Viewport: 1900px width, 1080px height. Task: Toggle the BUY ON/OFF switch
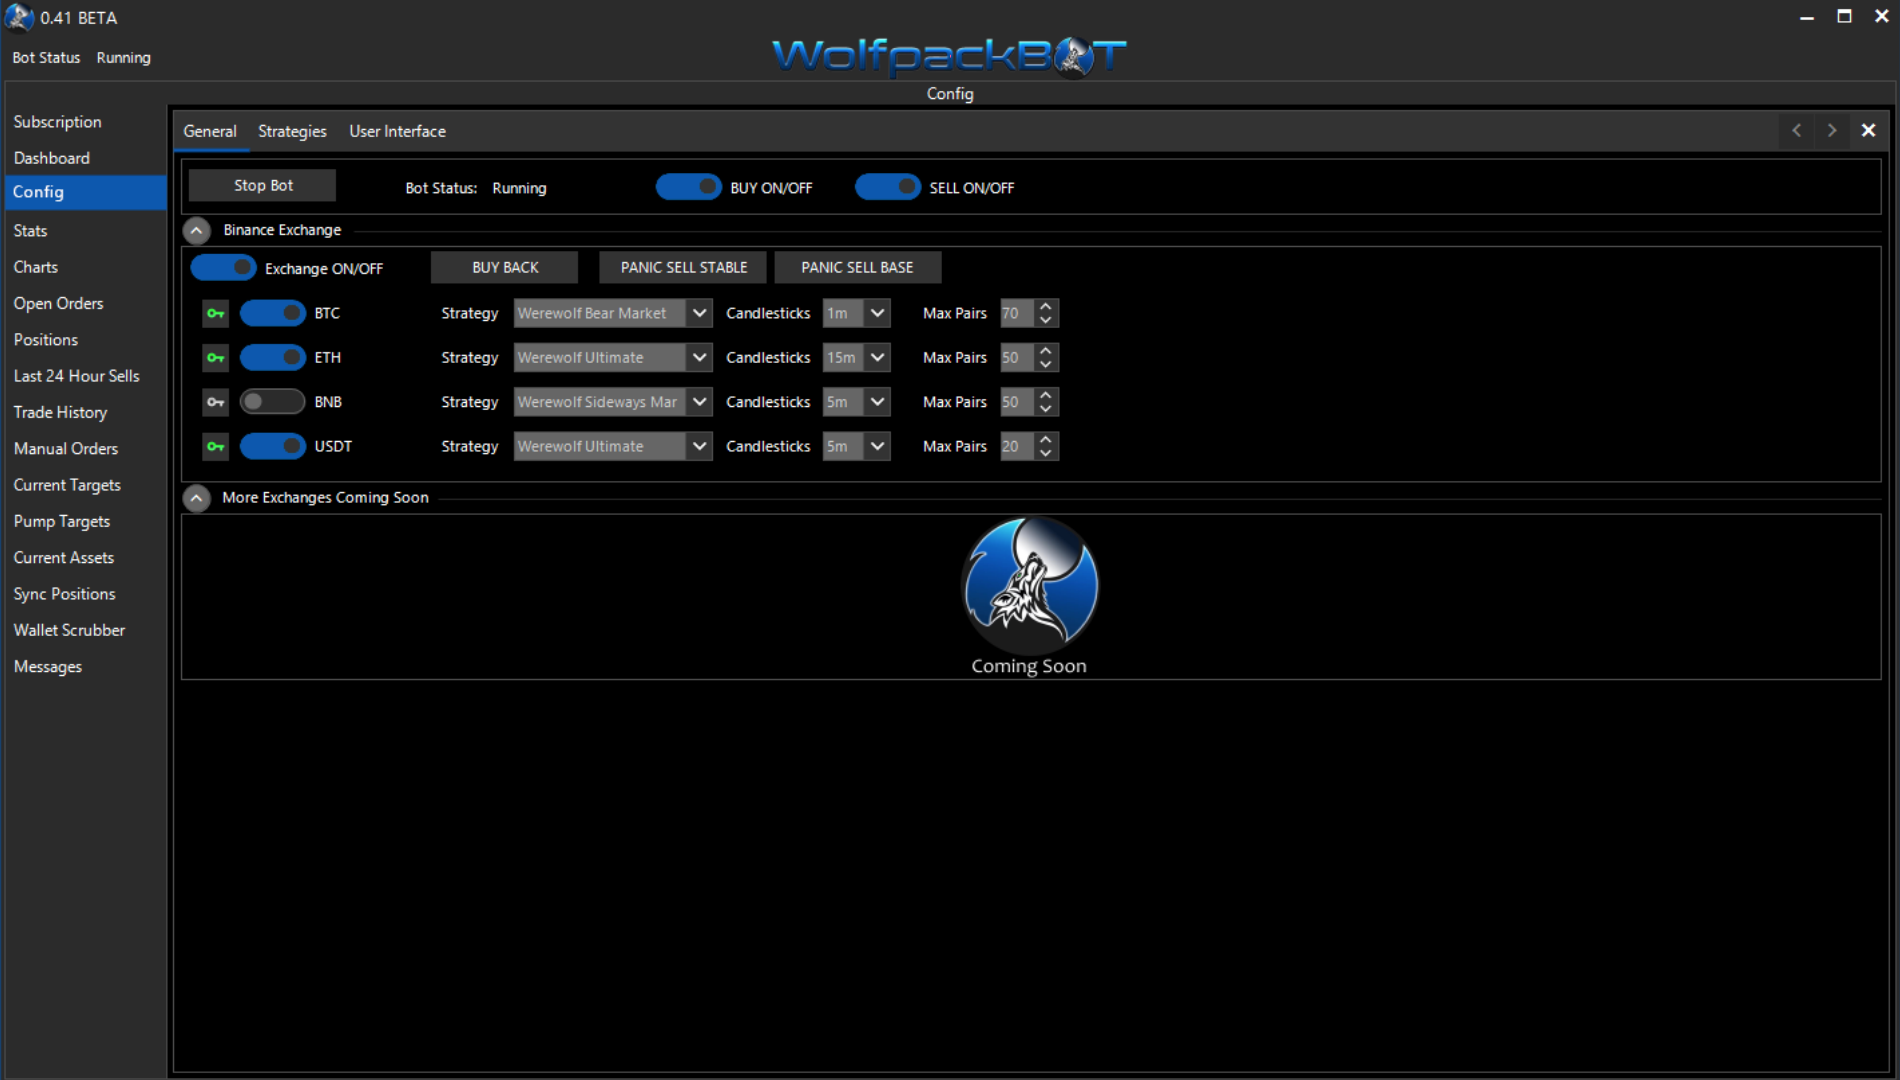point(688,187)
